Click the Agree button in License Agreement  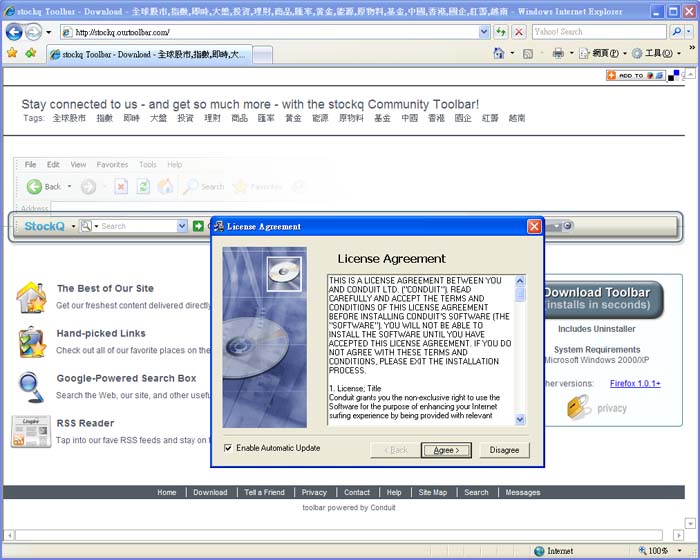(446, 450)
